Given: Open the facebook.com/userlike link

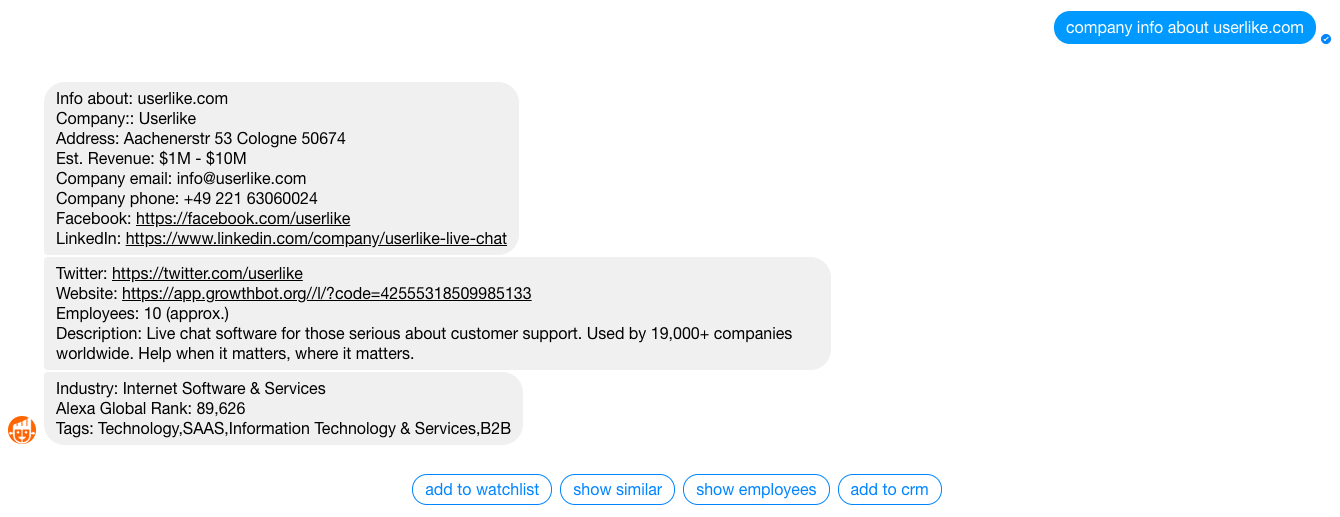Looking at the screenshot, I should coord(243,218).
